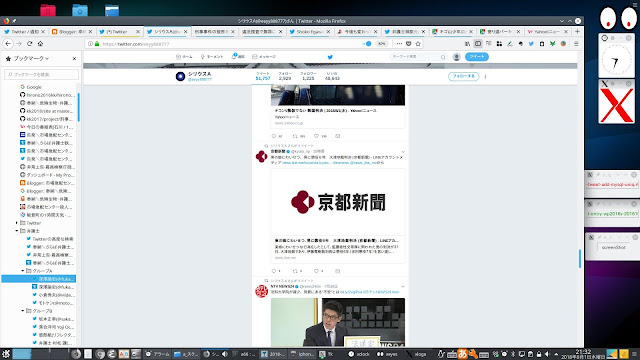Retweet the 京都新聞 tweet
The image size is (640, 360).
coord(296,271)
